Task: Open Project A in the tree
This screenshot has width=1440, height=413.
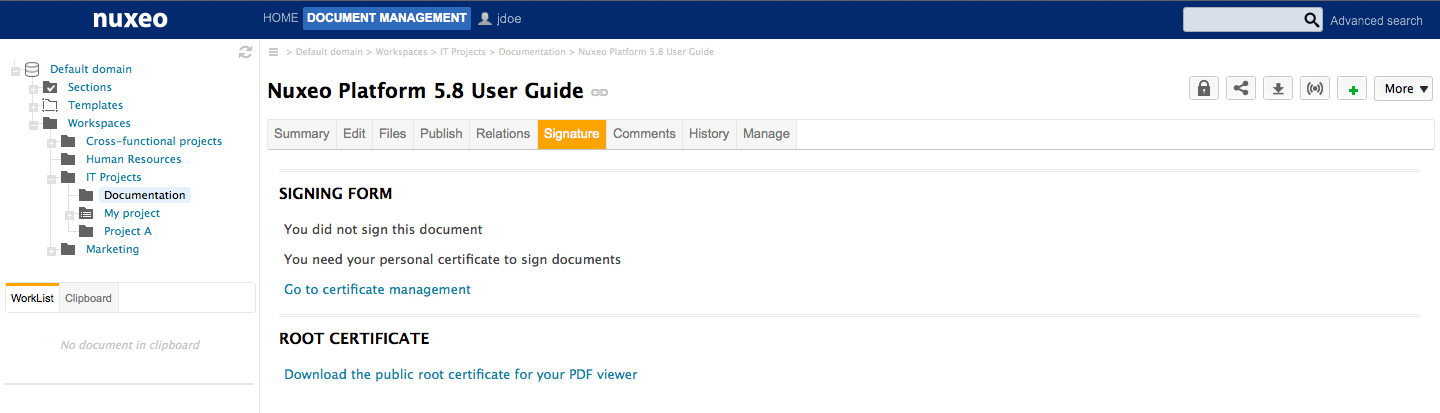Action: 128,231
